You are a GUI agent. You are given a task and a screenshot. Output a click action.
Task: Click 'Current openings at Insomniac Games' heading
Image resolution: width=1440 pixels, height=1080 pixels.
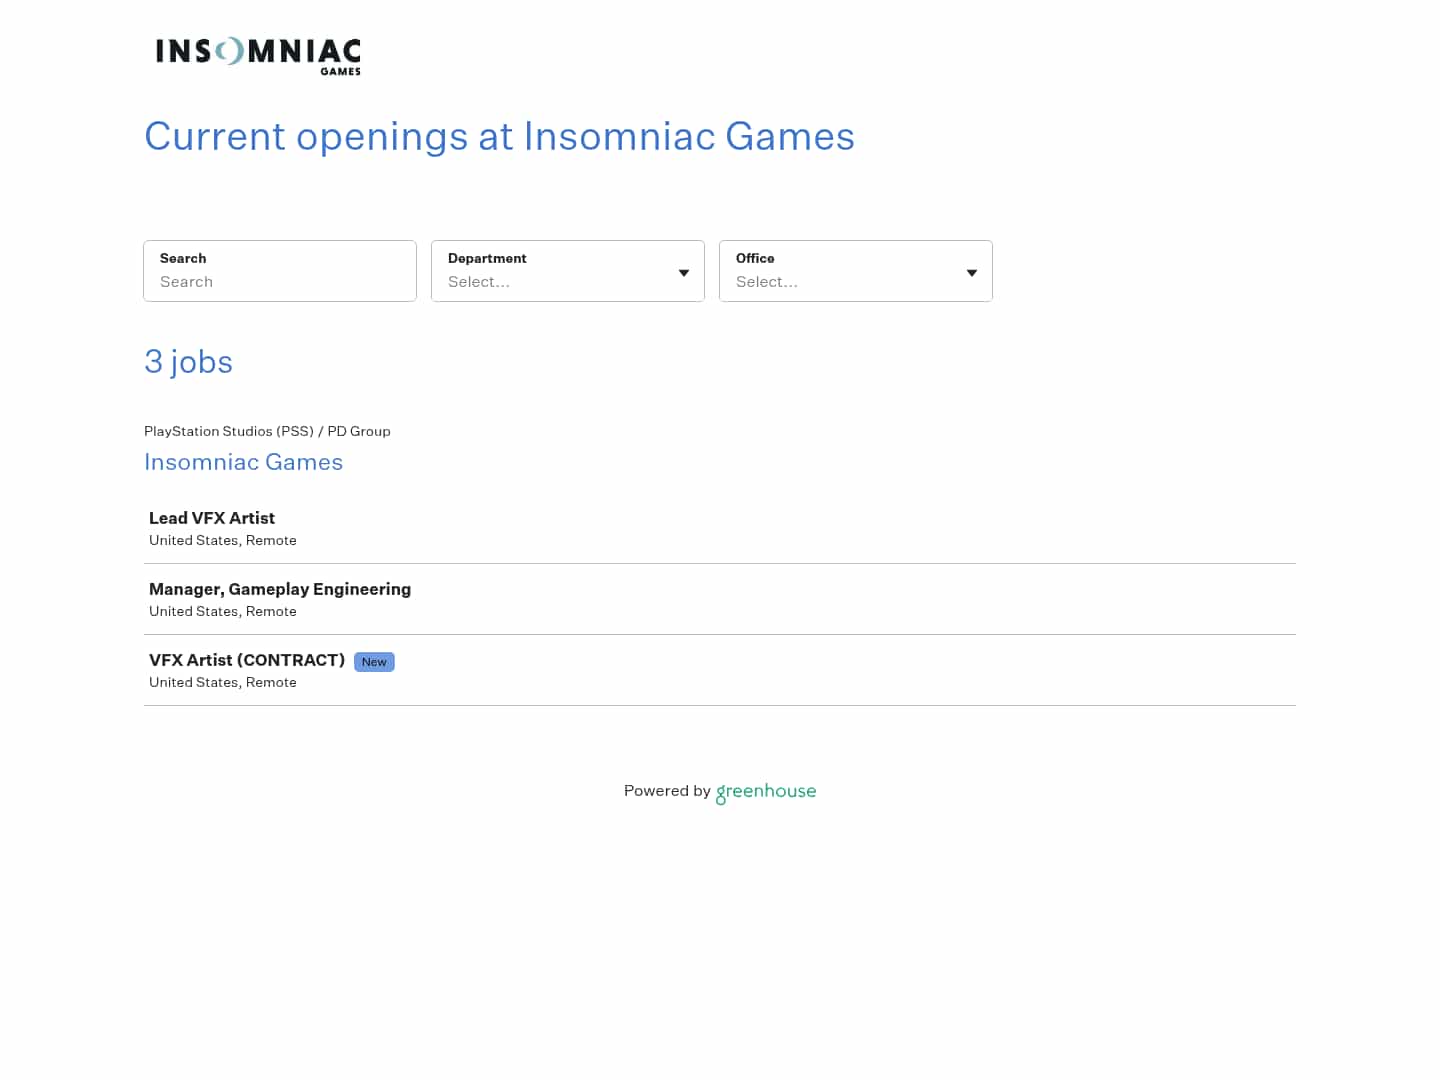500,137
